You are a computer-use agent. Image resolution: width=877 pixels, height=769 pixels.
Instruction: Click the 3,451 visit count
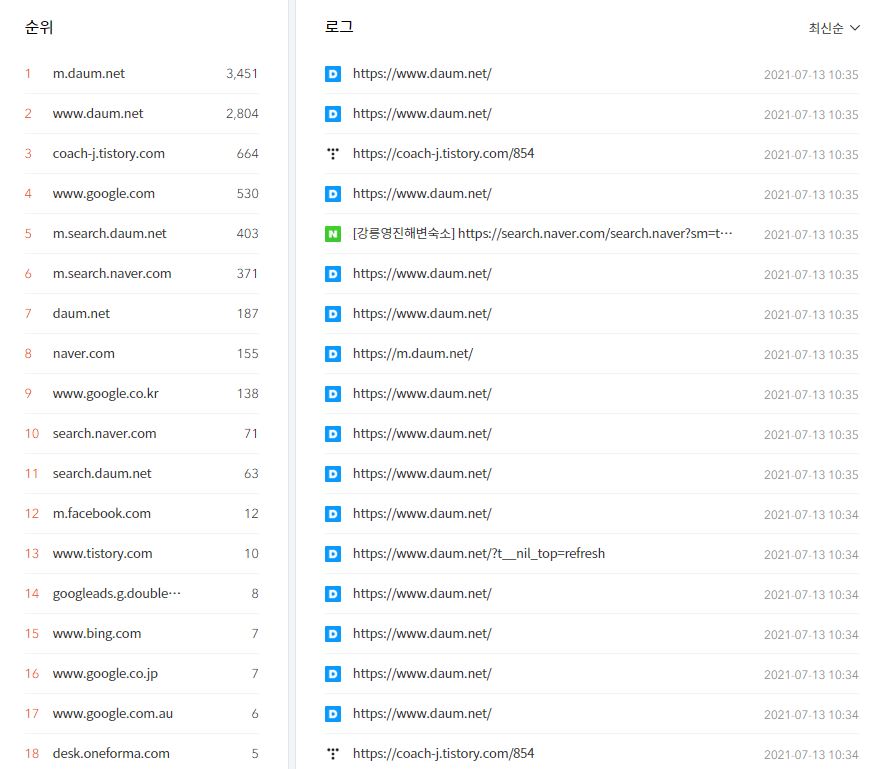(242, 74)
